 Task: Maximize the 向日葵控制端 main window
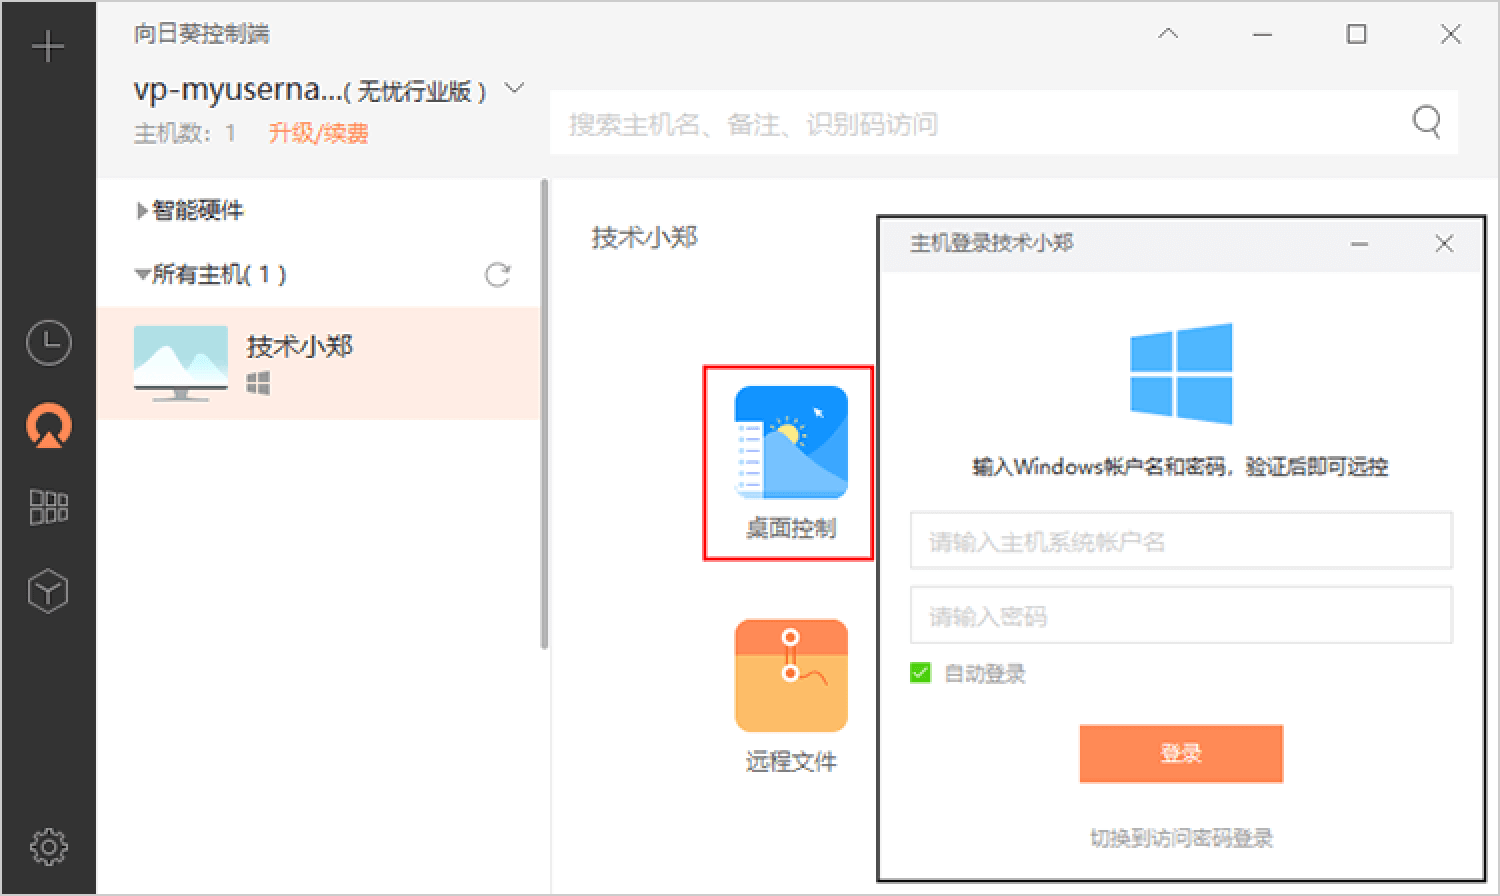tap(1356, 34)
